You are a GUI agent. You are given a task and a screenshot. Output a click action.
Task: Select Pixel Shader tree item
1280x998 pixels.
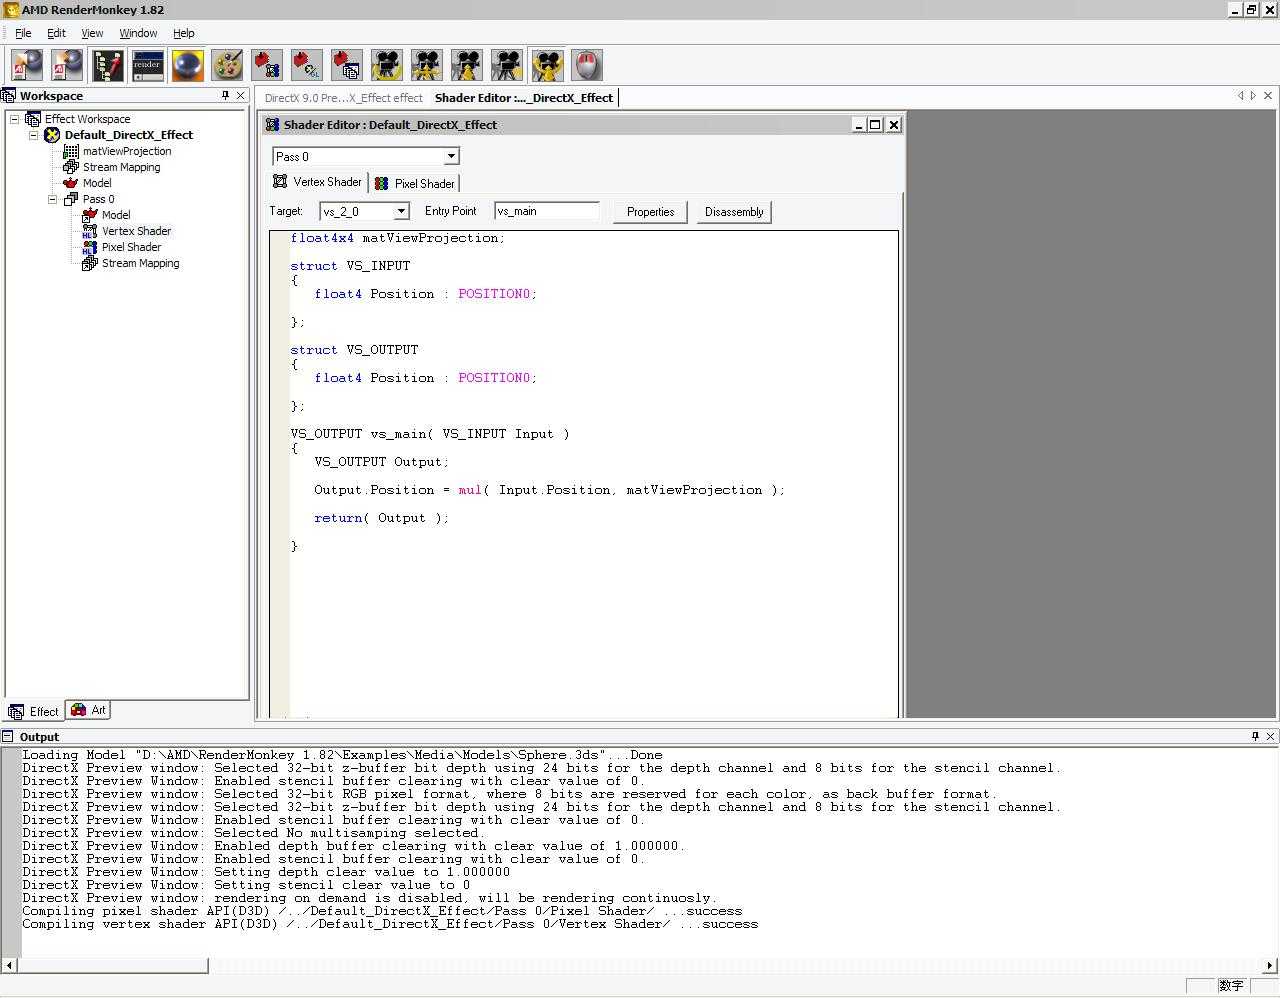[131, 247]
